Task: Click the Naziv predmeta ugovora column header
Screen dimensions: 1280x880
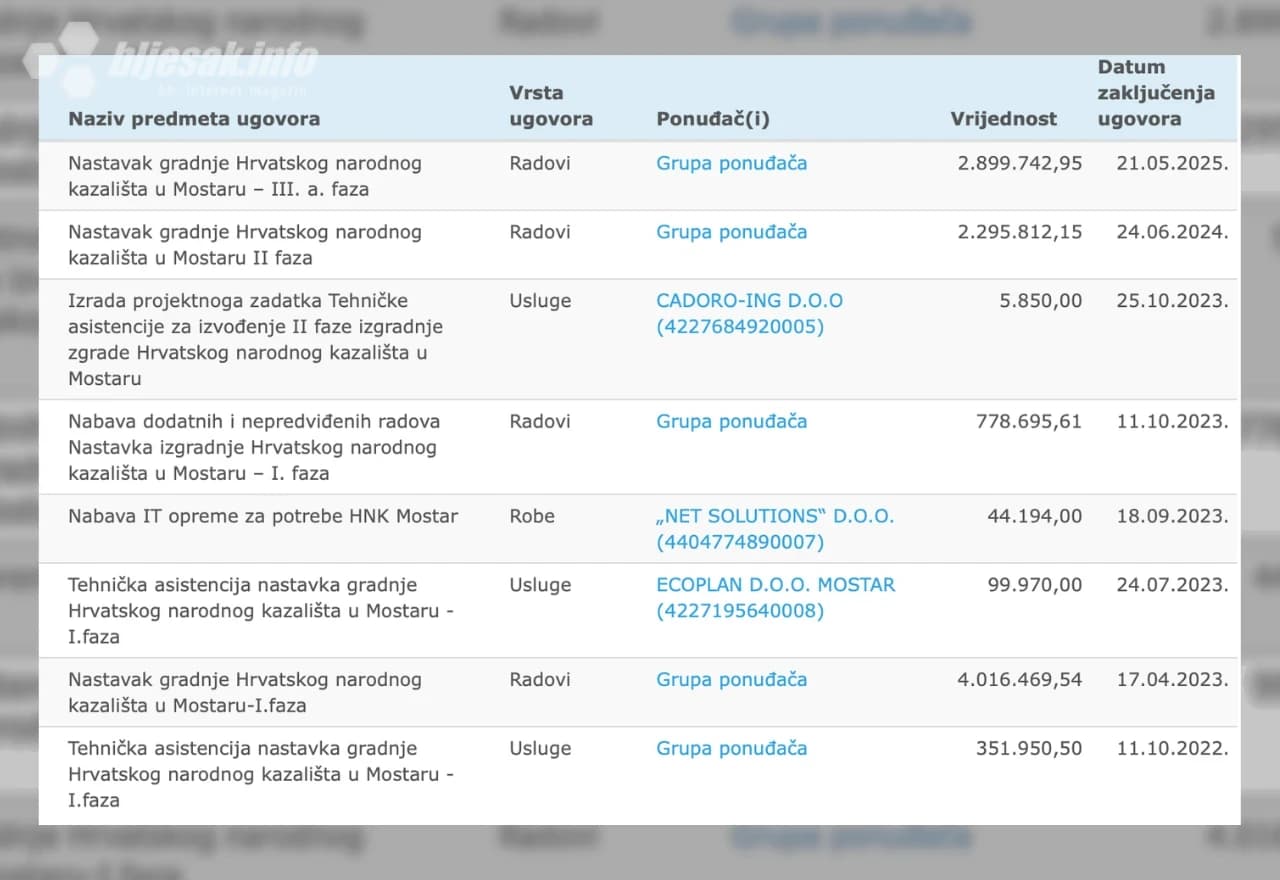Action: [194, 119]
